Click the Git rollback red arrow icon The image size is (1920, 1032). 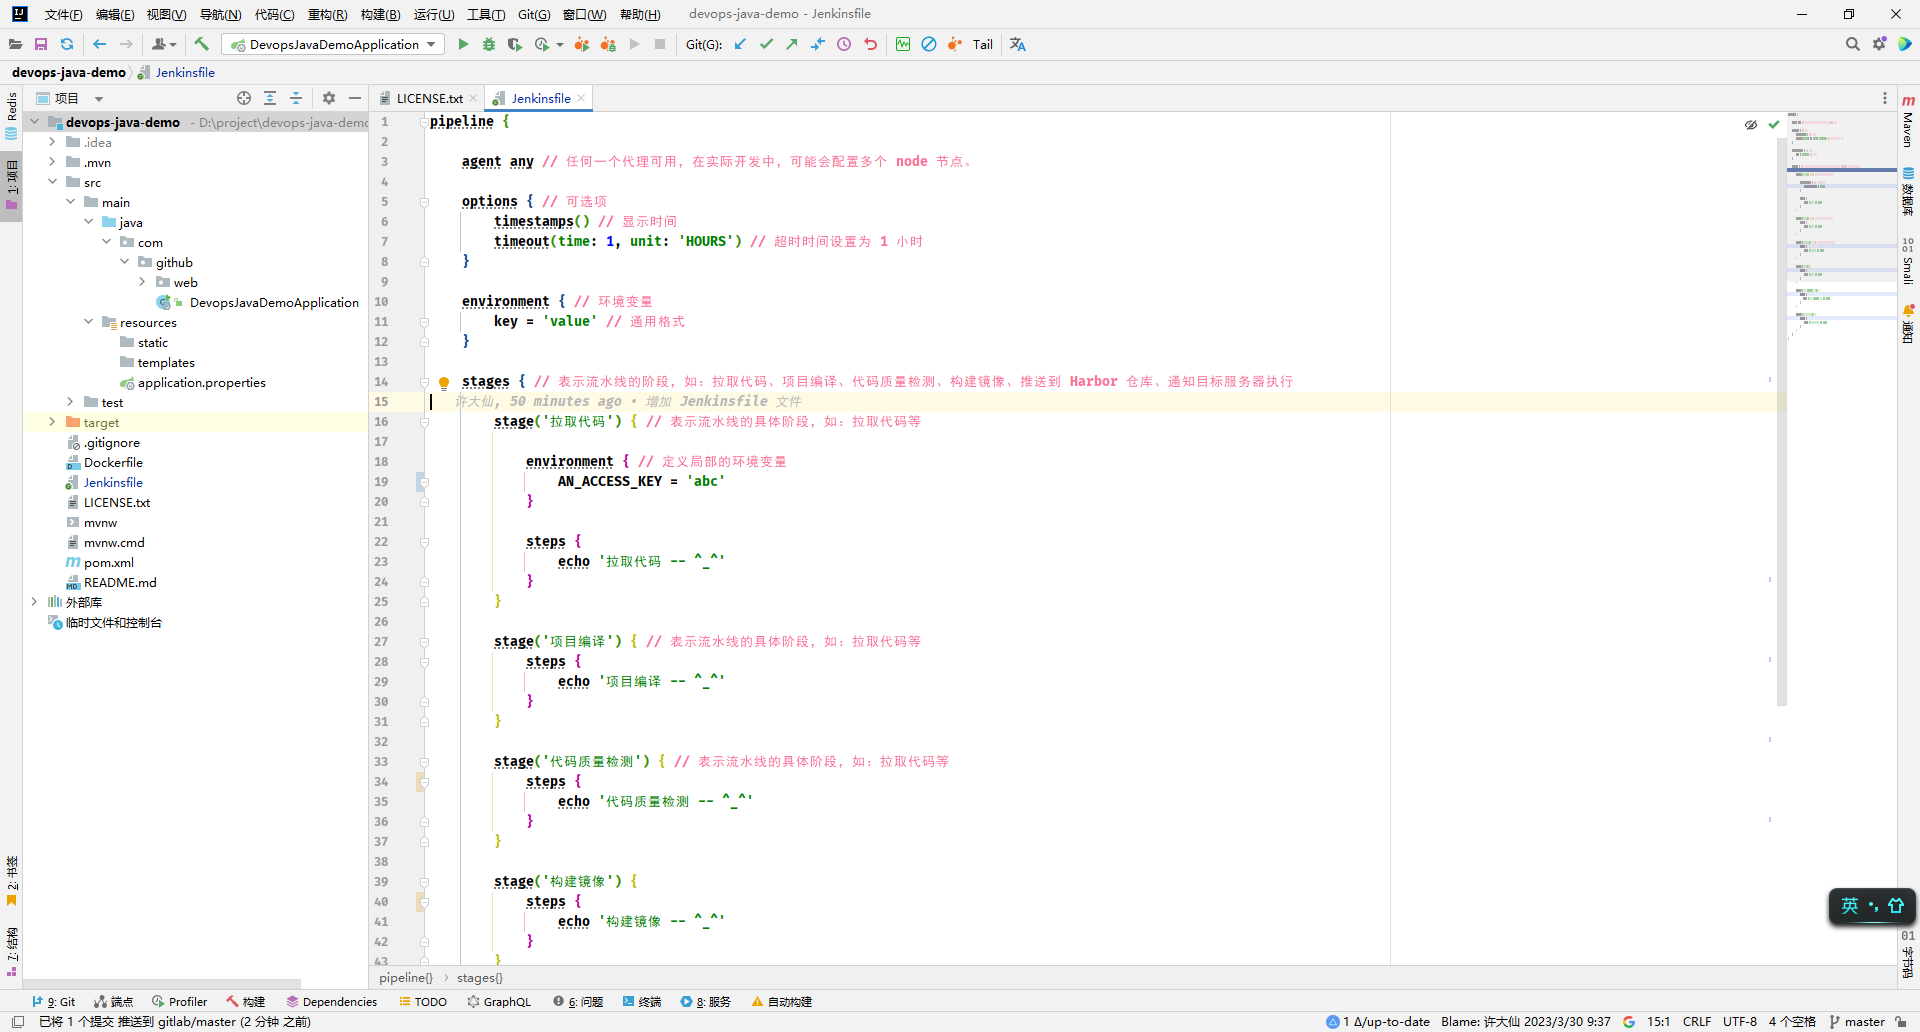871,44
